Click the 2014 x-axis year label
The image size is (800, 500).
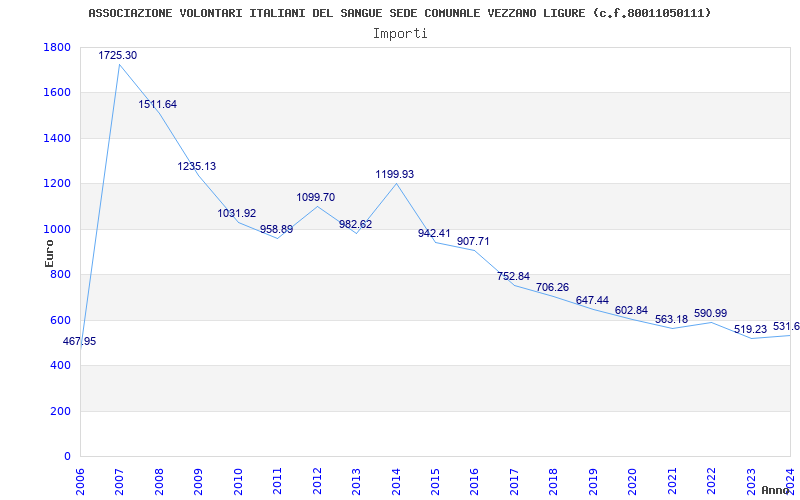395,481
